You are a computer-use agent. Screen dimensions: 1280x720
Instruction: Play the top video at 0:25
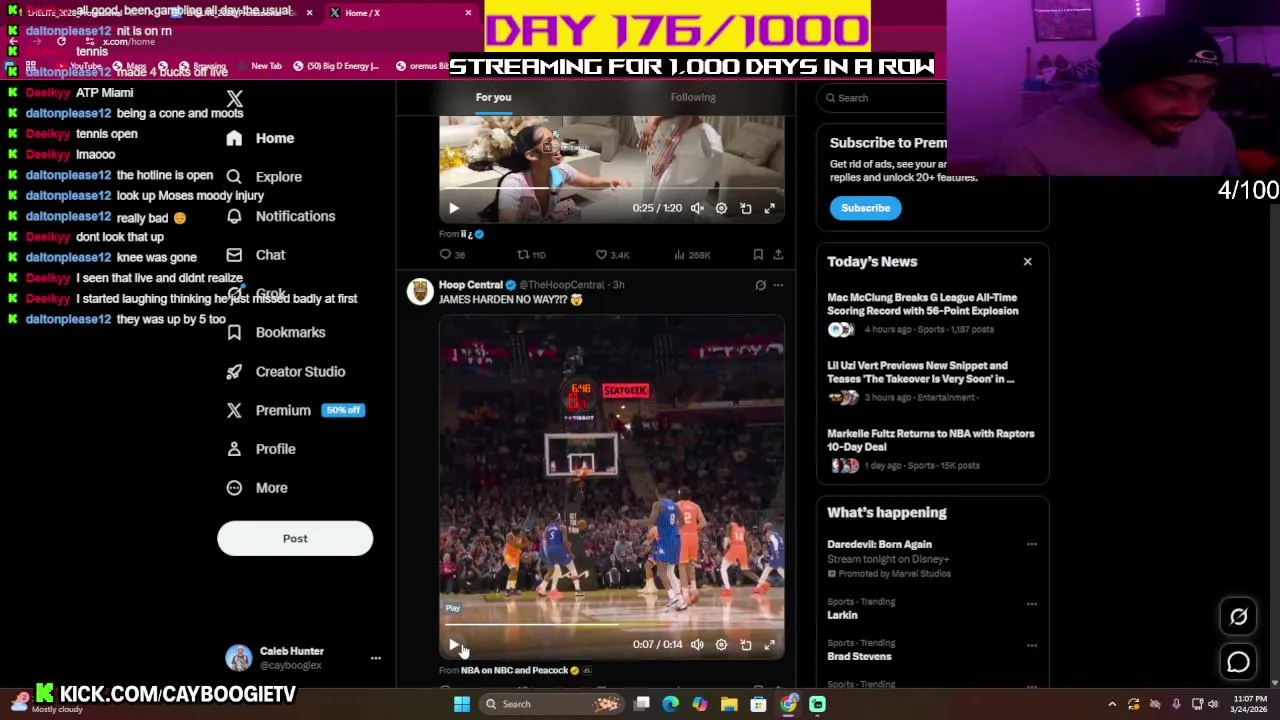click(x=453, y=208)
